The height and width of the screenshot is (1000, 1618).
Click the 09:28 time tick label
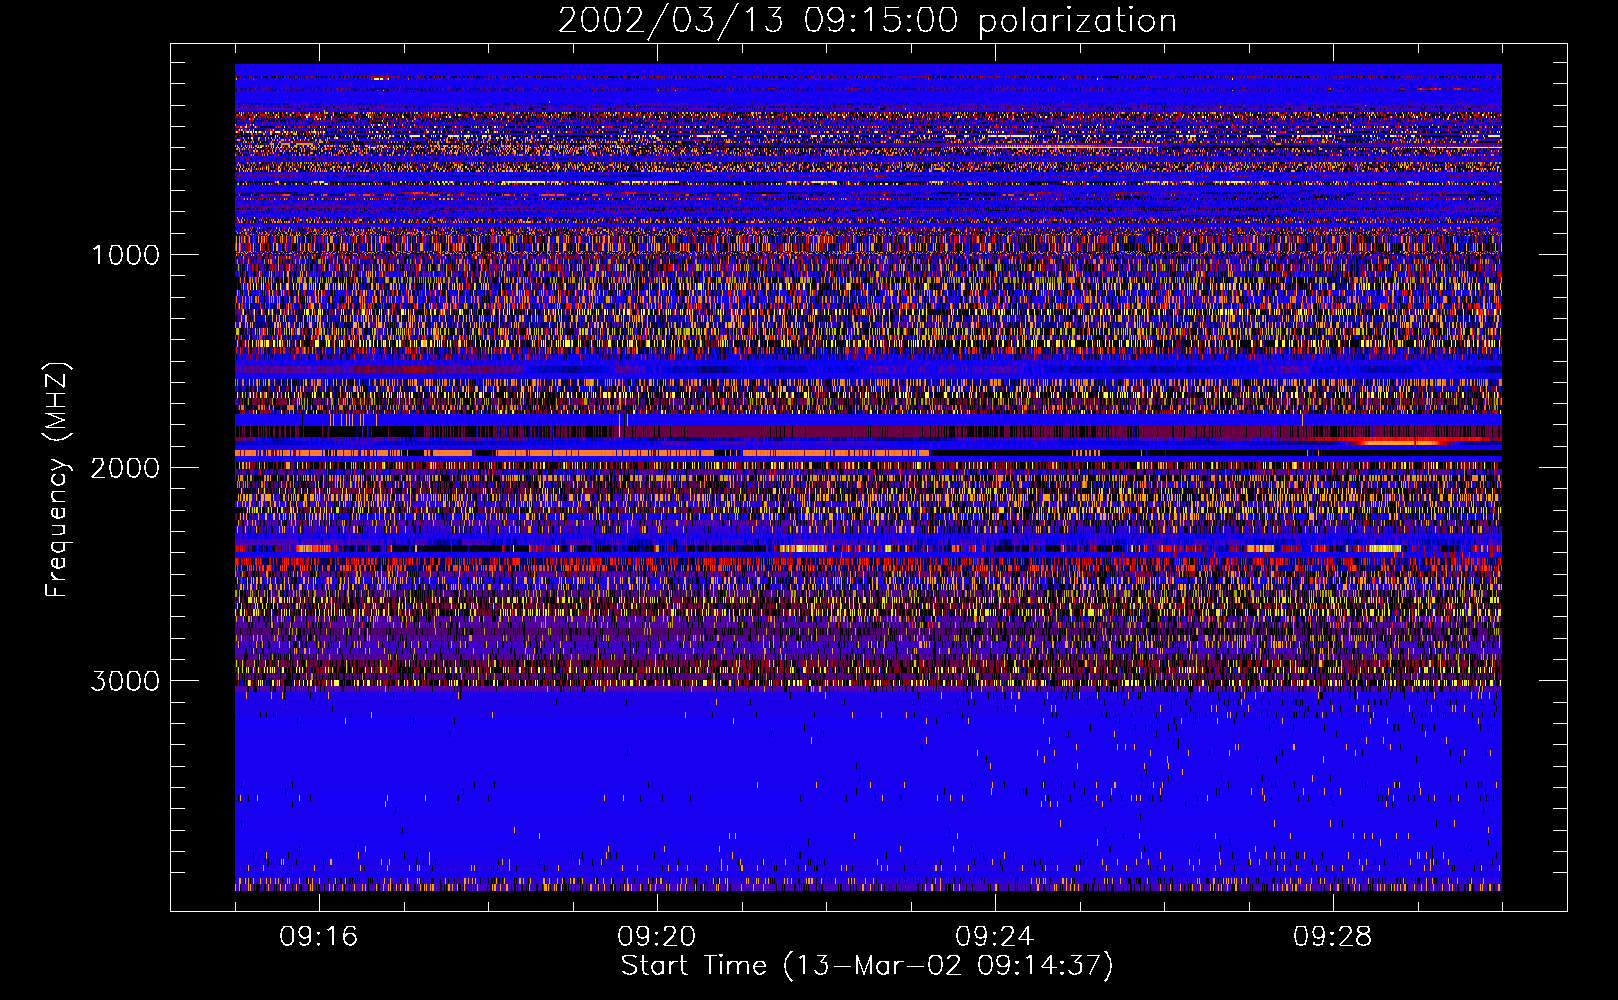pyautogui.click(x=1333, y=937)
